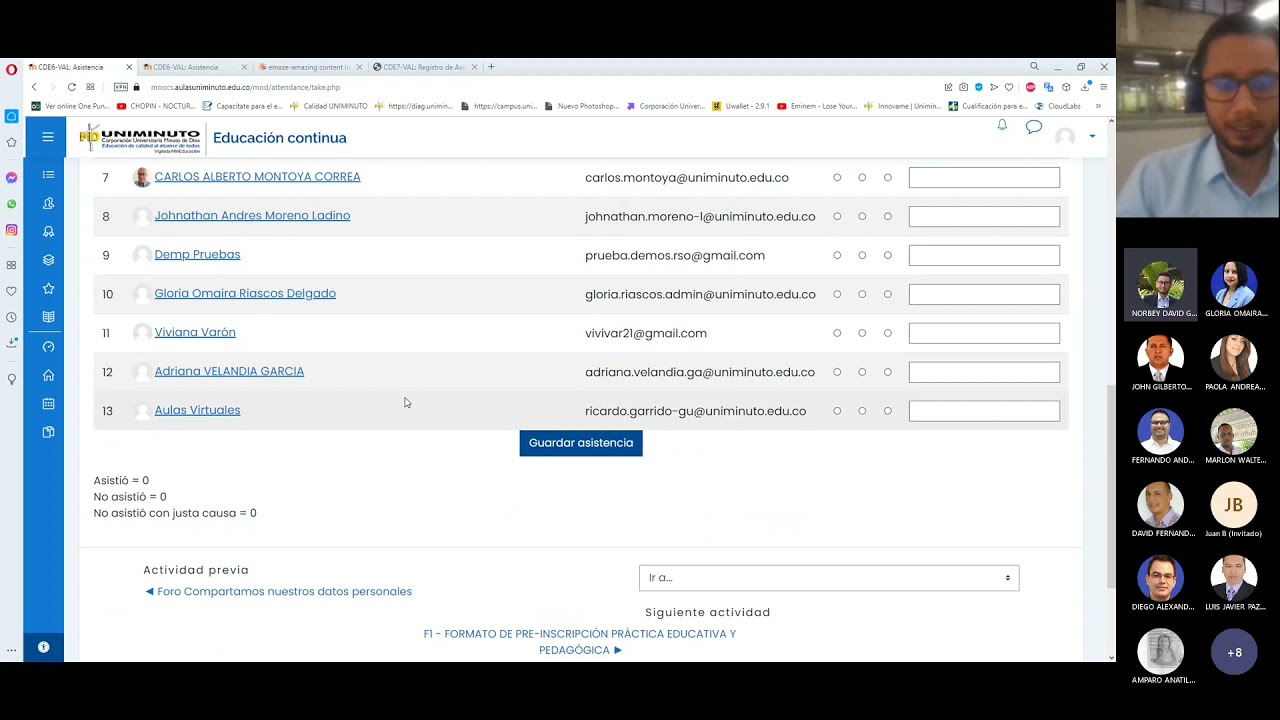Select first attendance radio for Gloria Omaira Riascos
Image resolution: width=1280 pixels, height=720 pixels.
(x=837, y=294)
